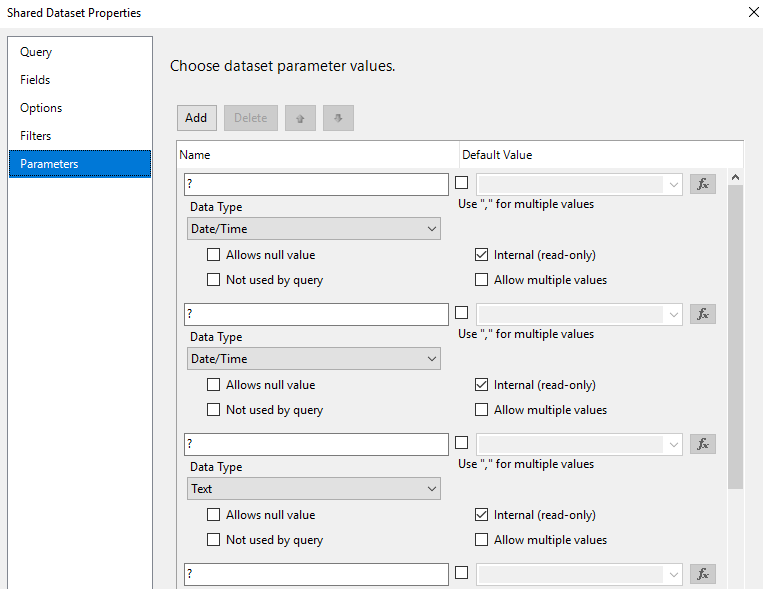Click the first parameter name field
The width and height of the screenshot is (763, 589).
[x=317, y=184]
